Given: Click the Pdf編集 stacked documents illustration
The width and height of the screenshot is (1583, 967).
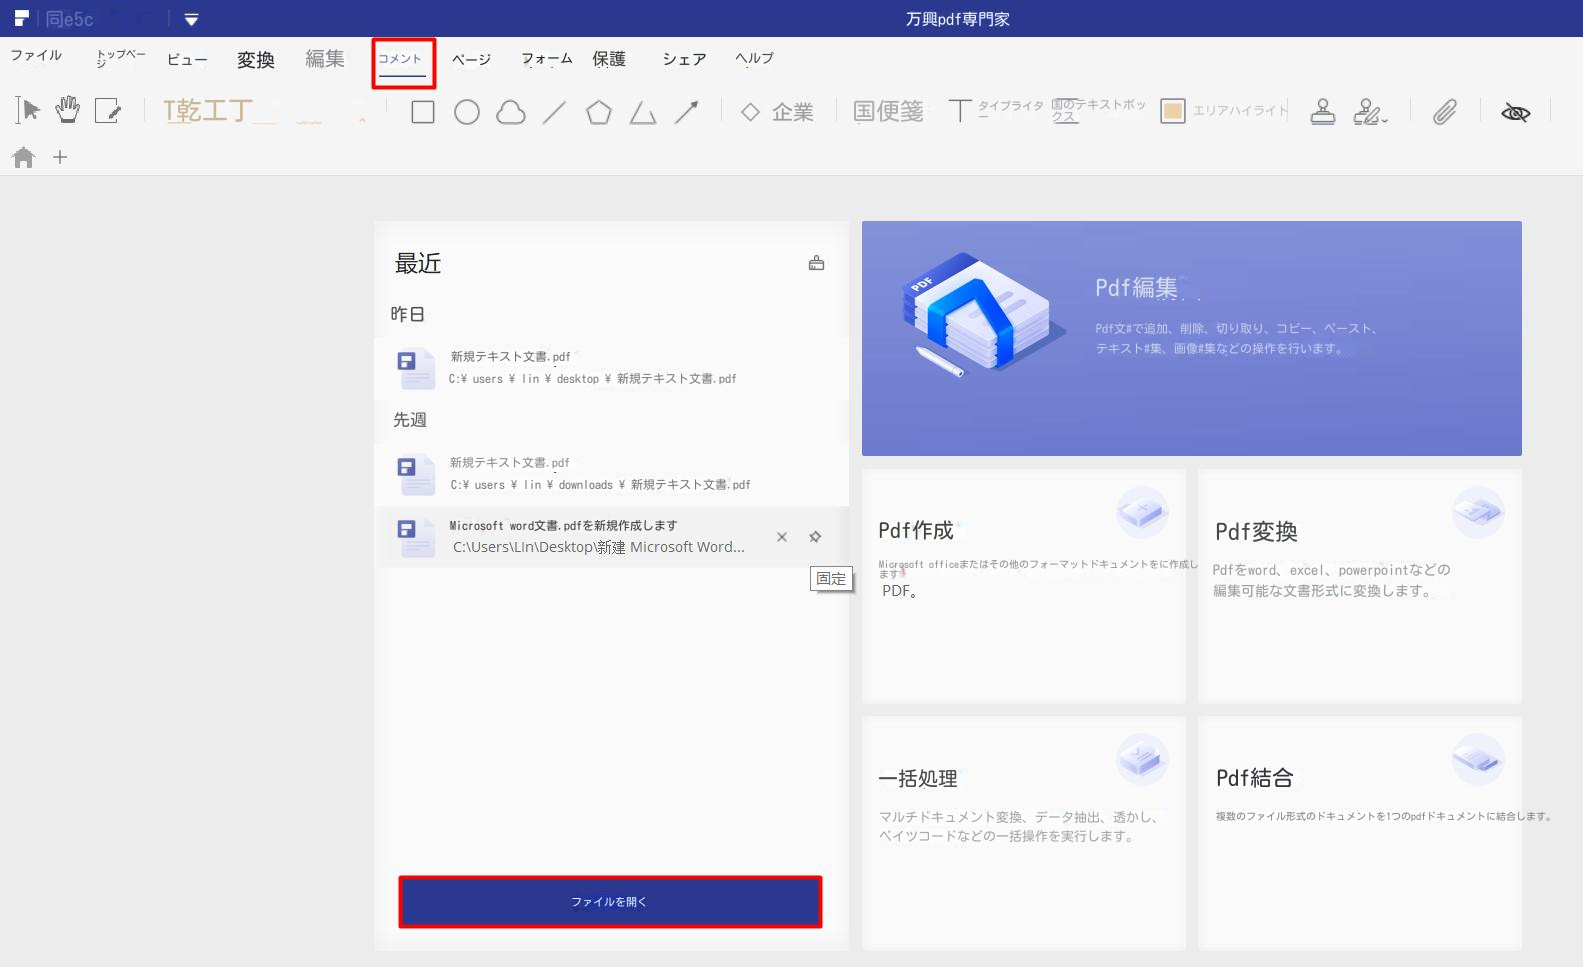Looking at the screenshot, I should 983,314.
